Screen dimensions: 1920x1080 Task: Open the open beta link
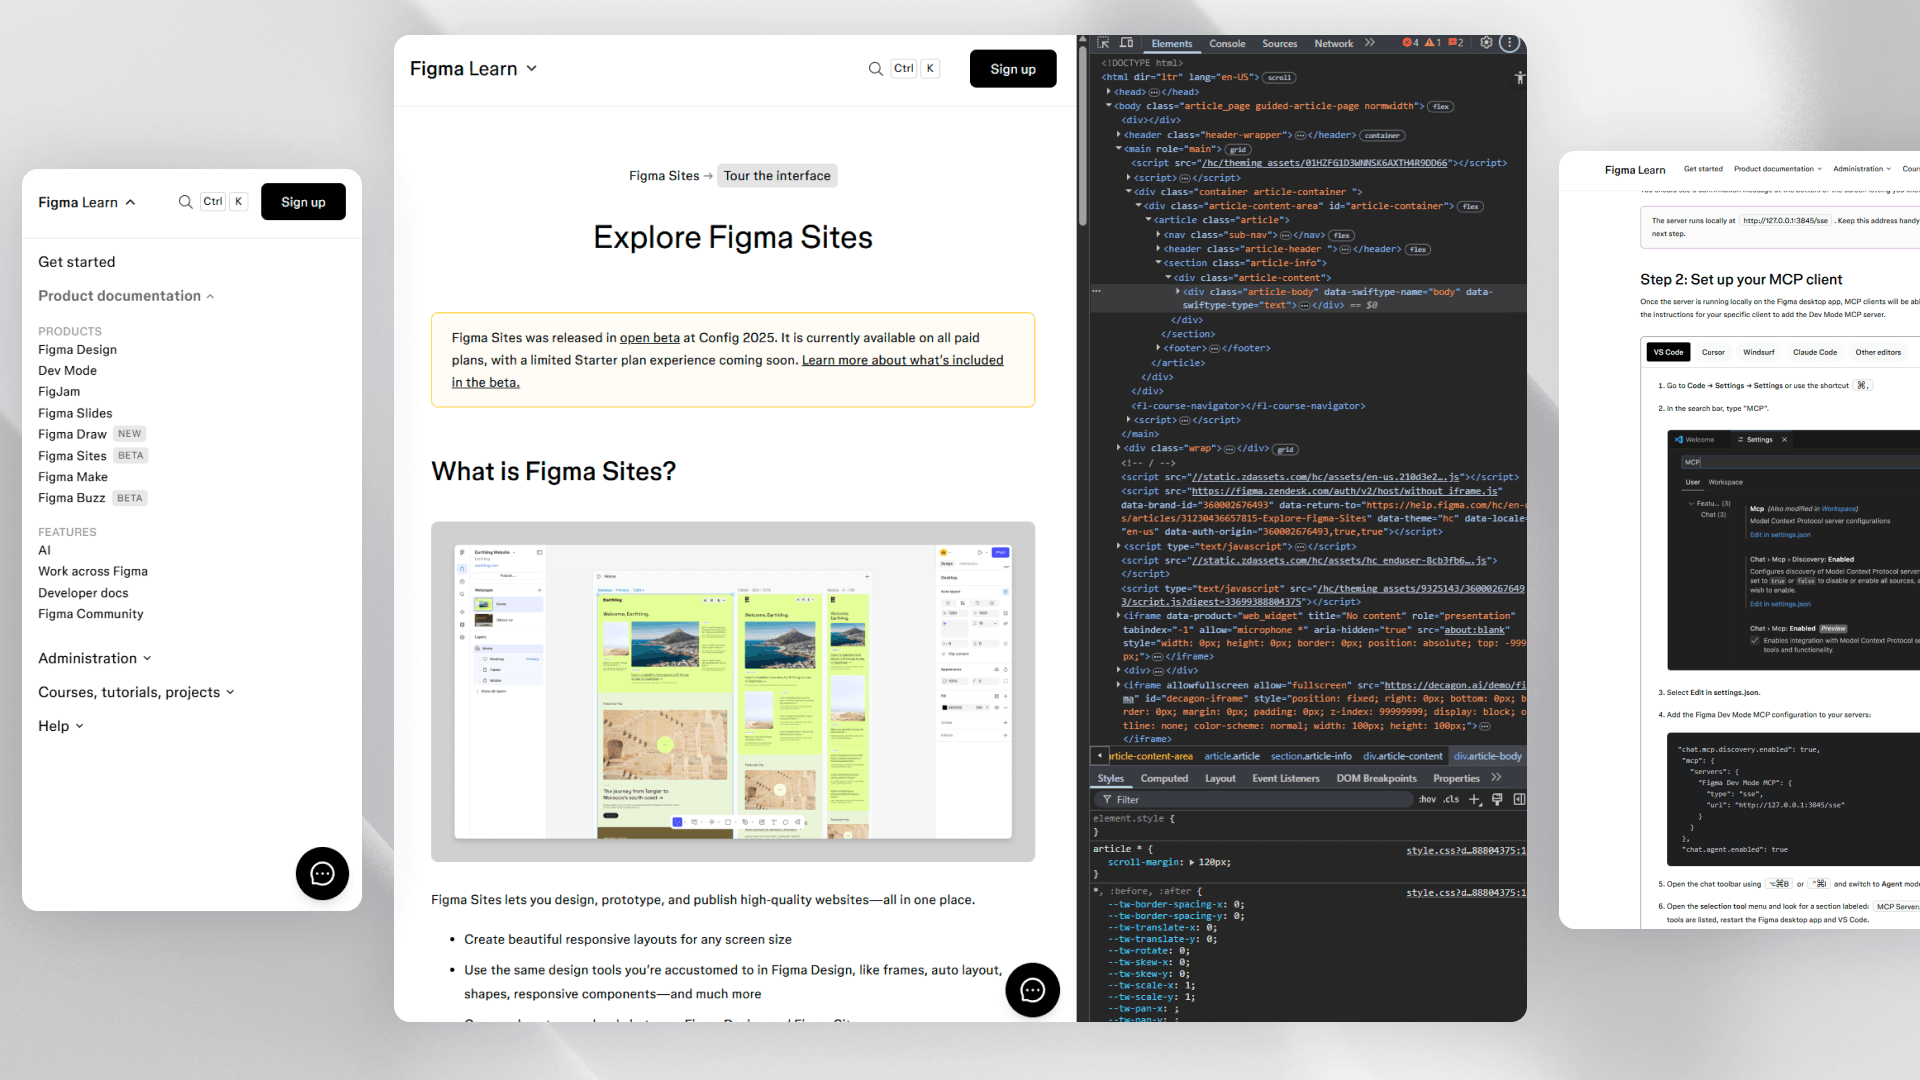[650, 337]
